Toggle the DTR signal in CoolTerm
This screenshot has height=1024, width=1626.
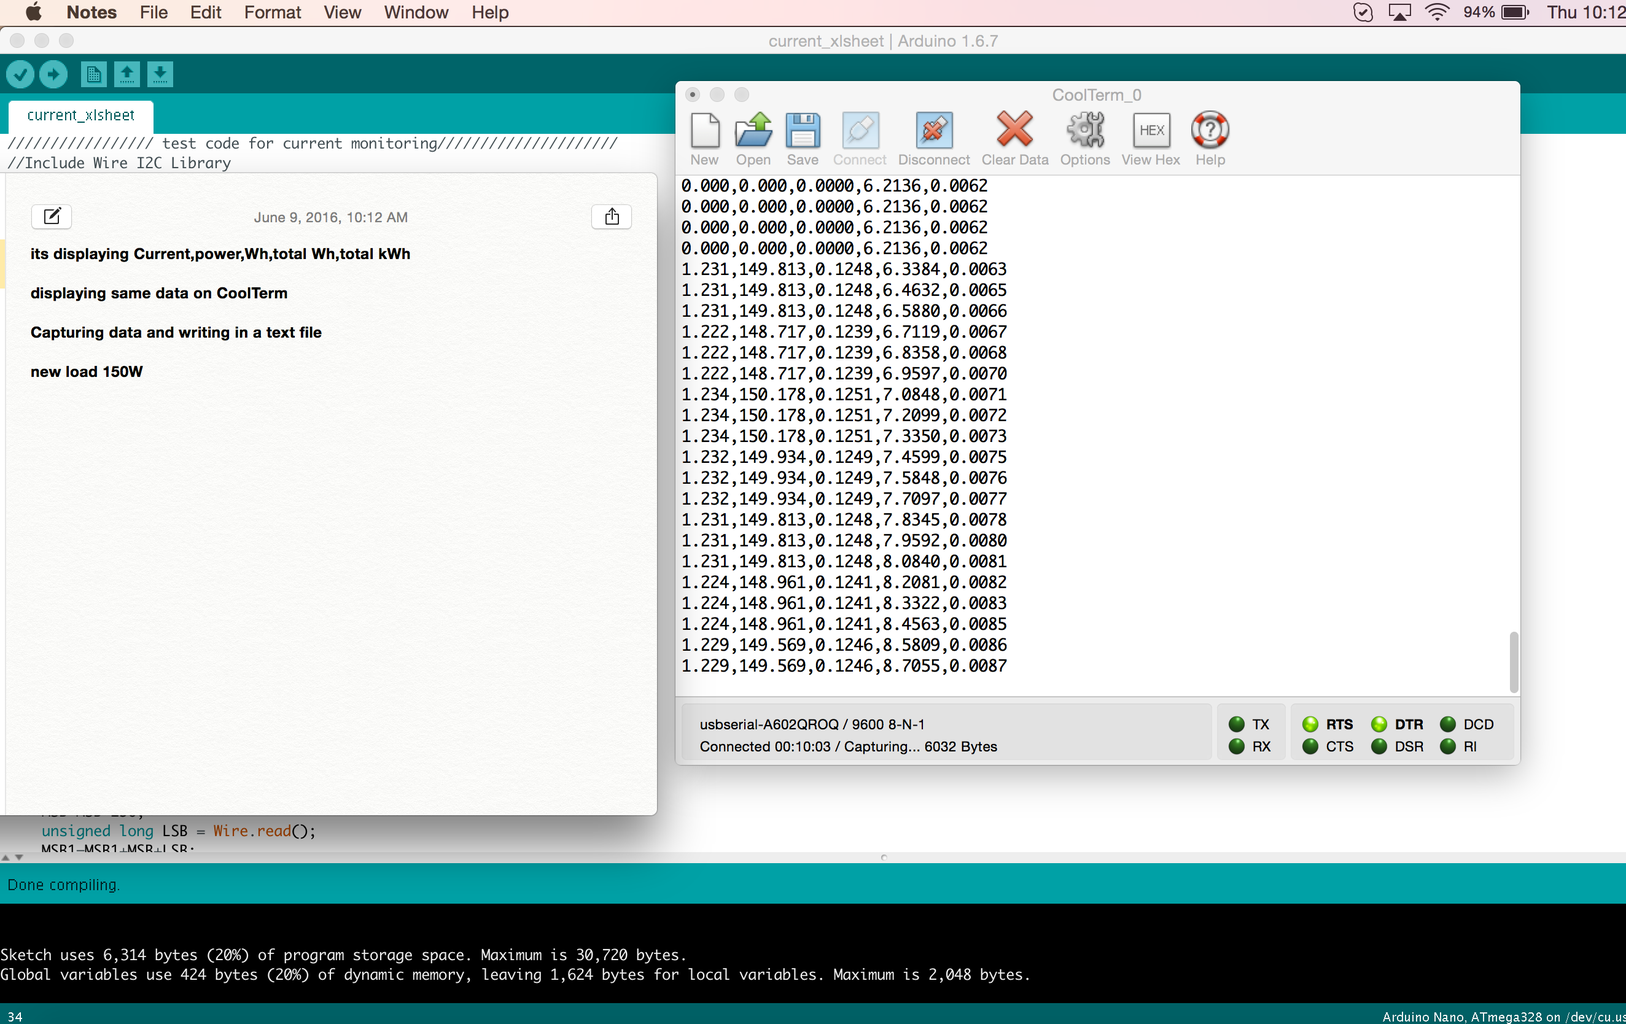point(1379,724)
